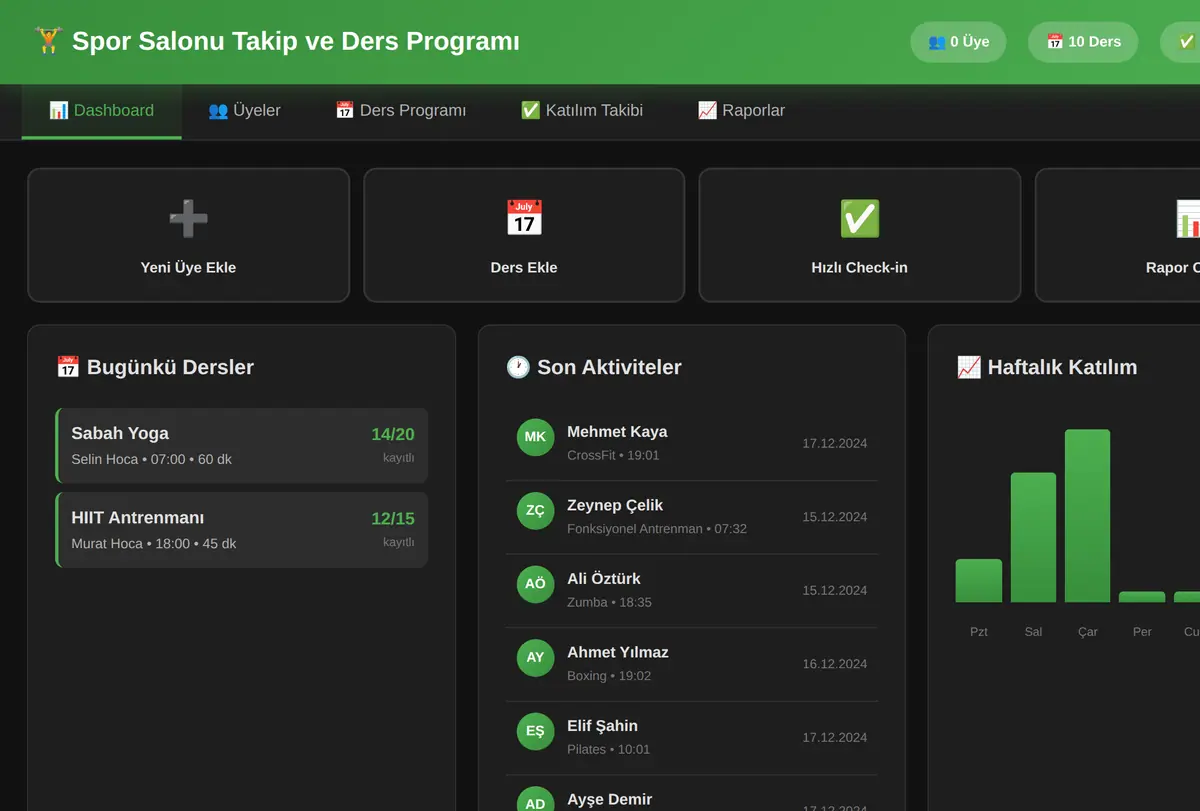1200x811 pixels.
Task: Open the Raporlar tab
Action: point(741,111)
